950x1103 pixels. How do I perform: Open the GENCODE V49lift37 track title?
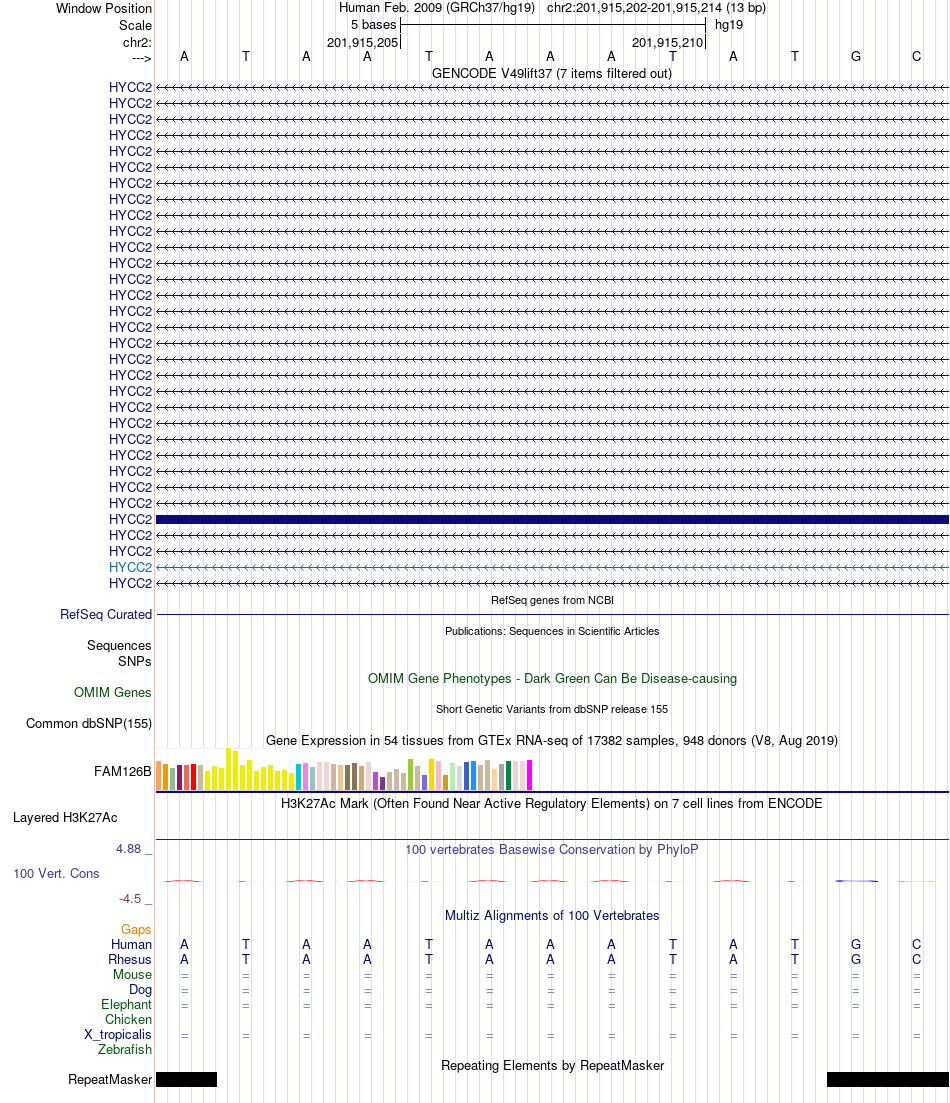(552, 73)
